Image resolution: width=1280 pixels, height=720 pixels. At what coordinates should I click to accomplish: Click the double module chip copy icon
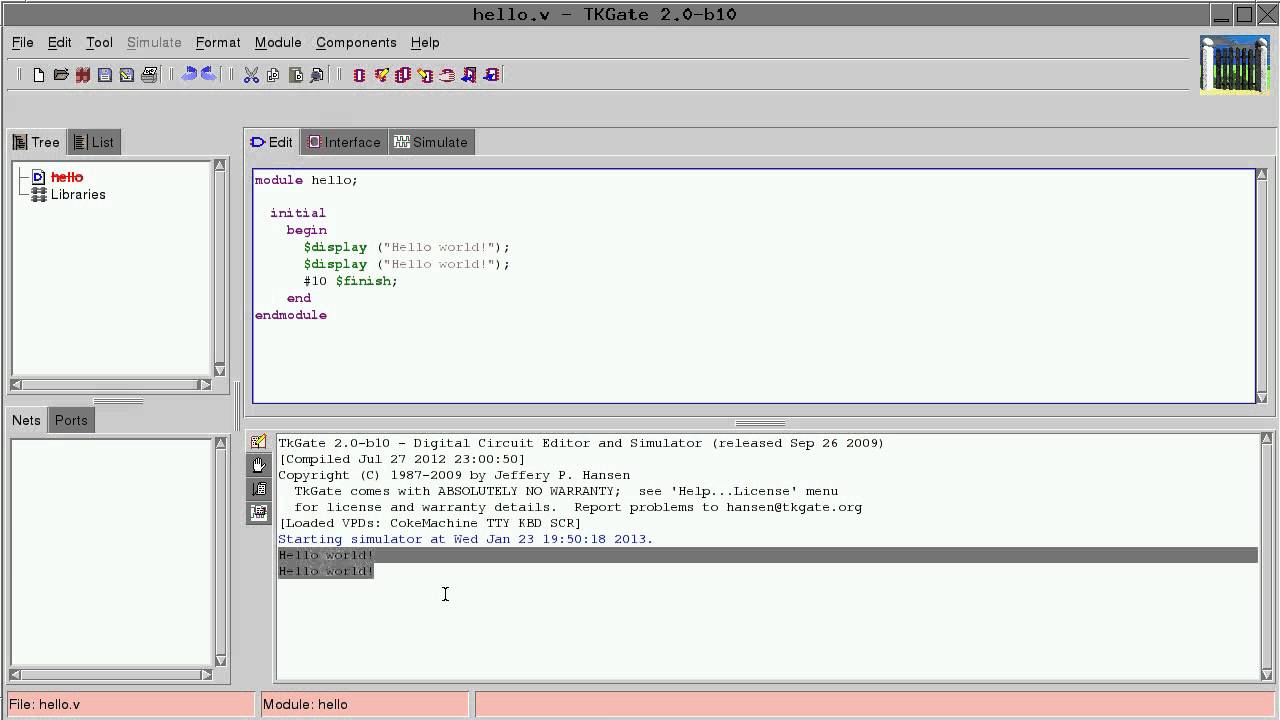pyautogui.click(x=403, y=75)
